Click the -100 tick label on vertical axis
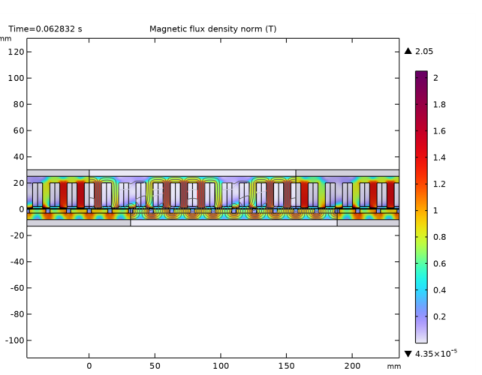Screen dimensions: 482x375 point(15,340)
